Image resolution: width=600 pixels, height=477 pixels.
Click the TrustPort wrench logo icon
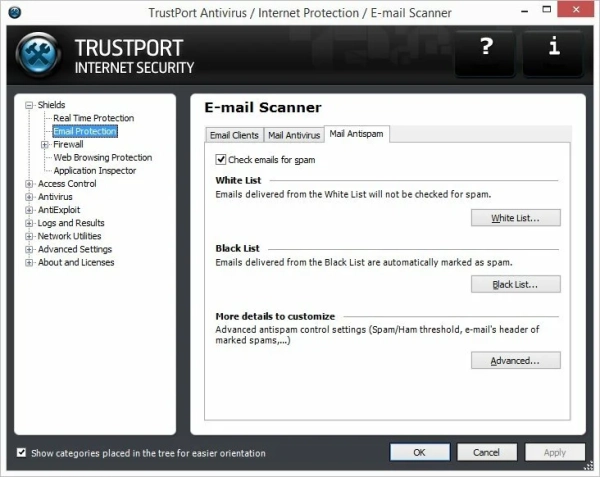click(39, 54)
